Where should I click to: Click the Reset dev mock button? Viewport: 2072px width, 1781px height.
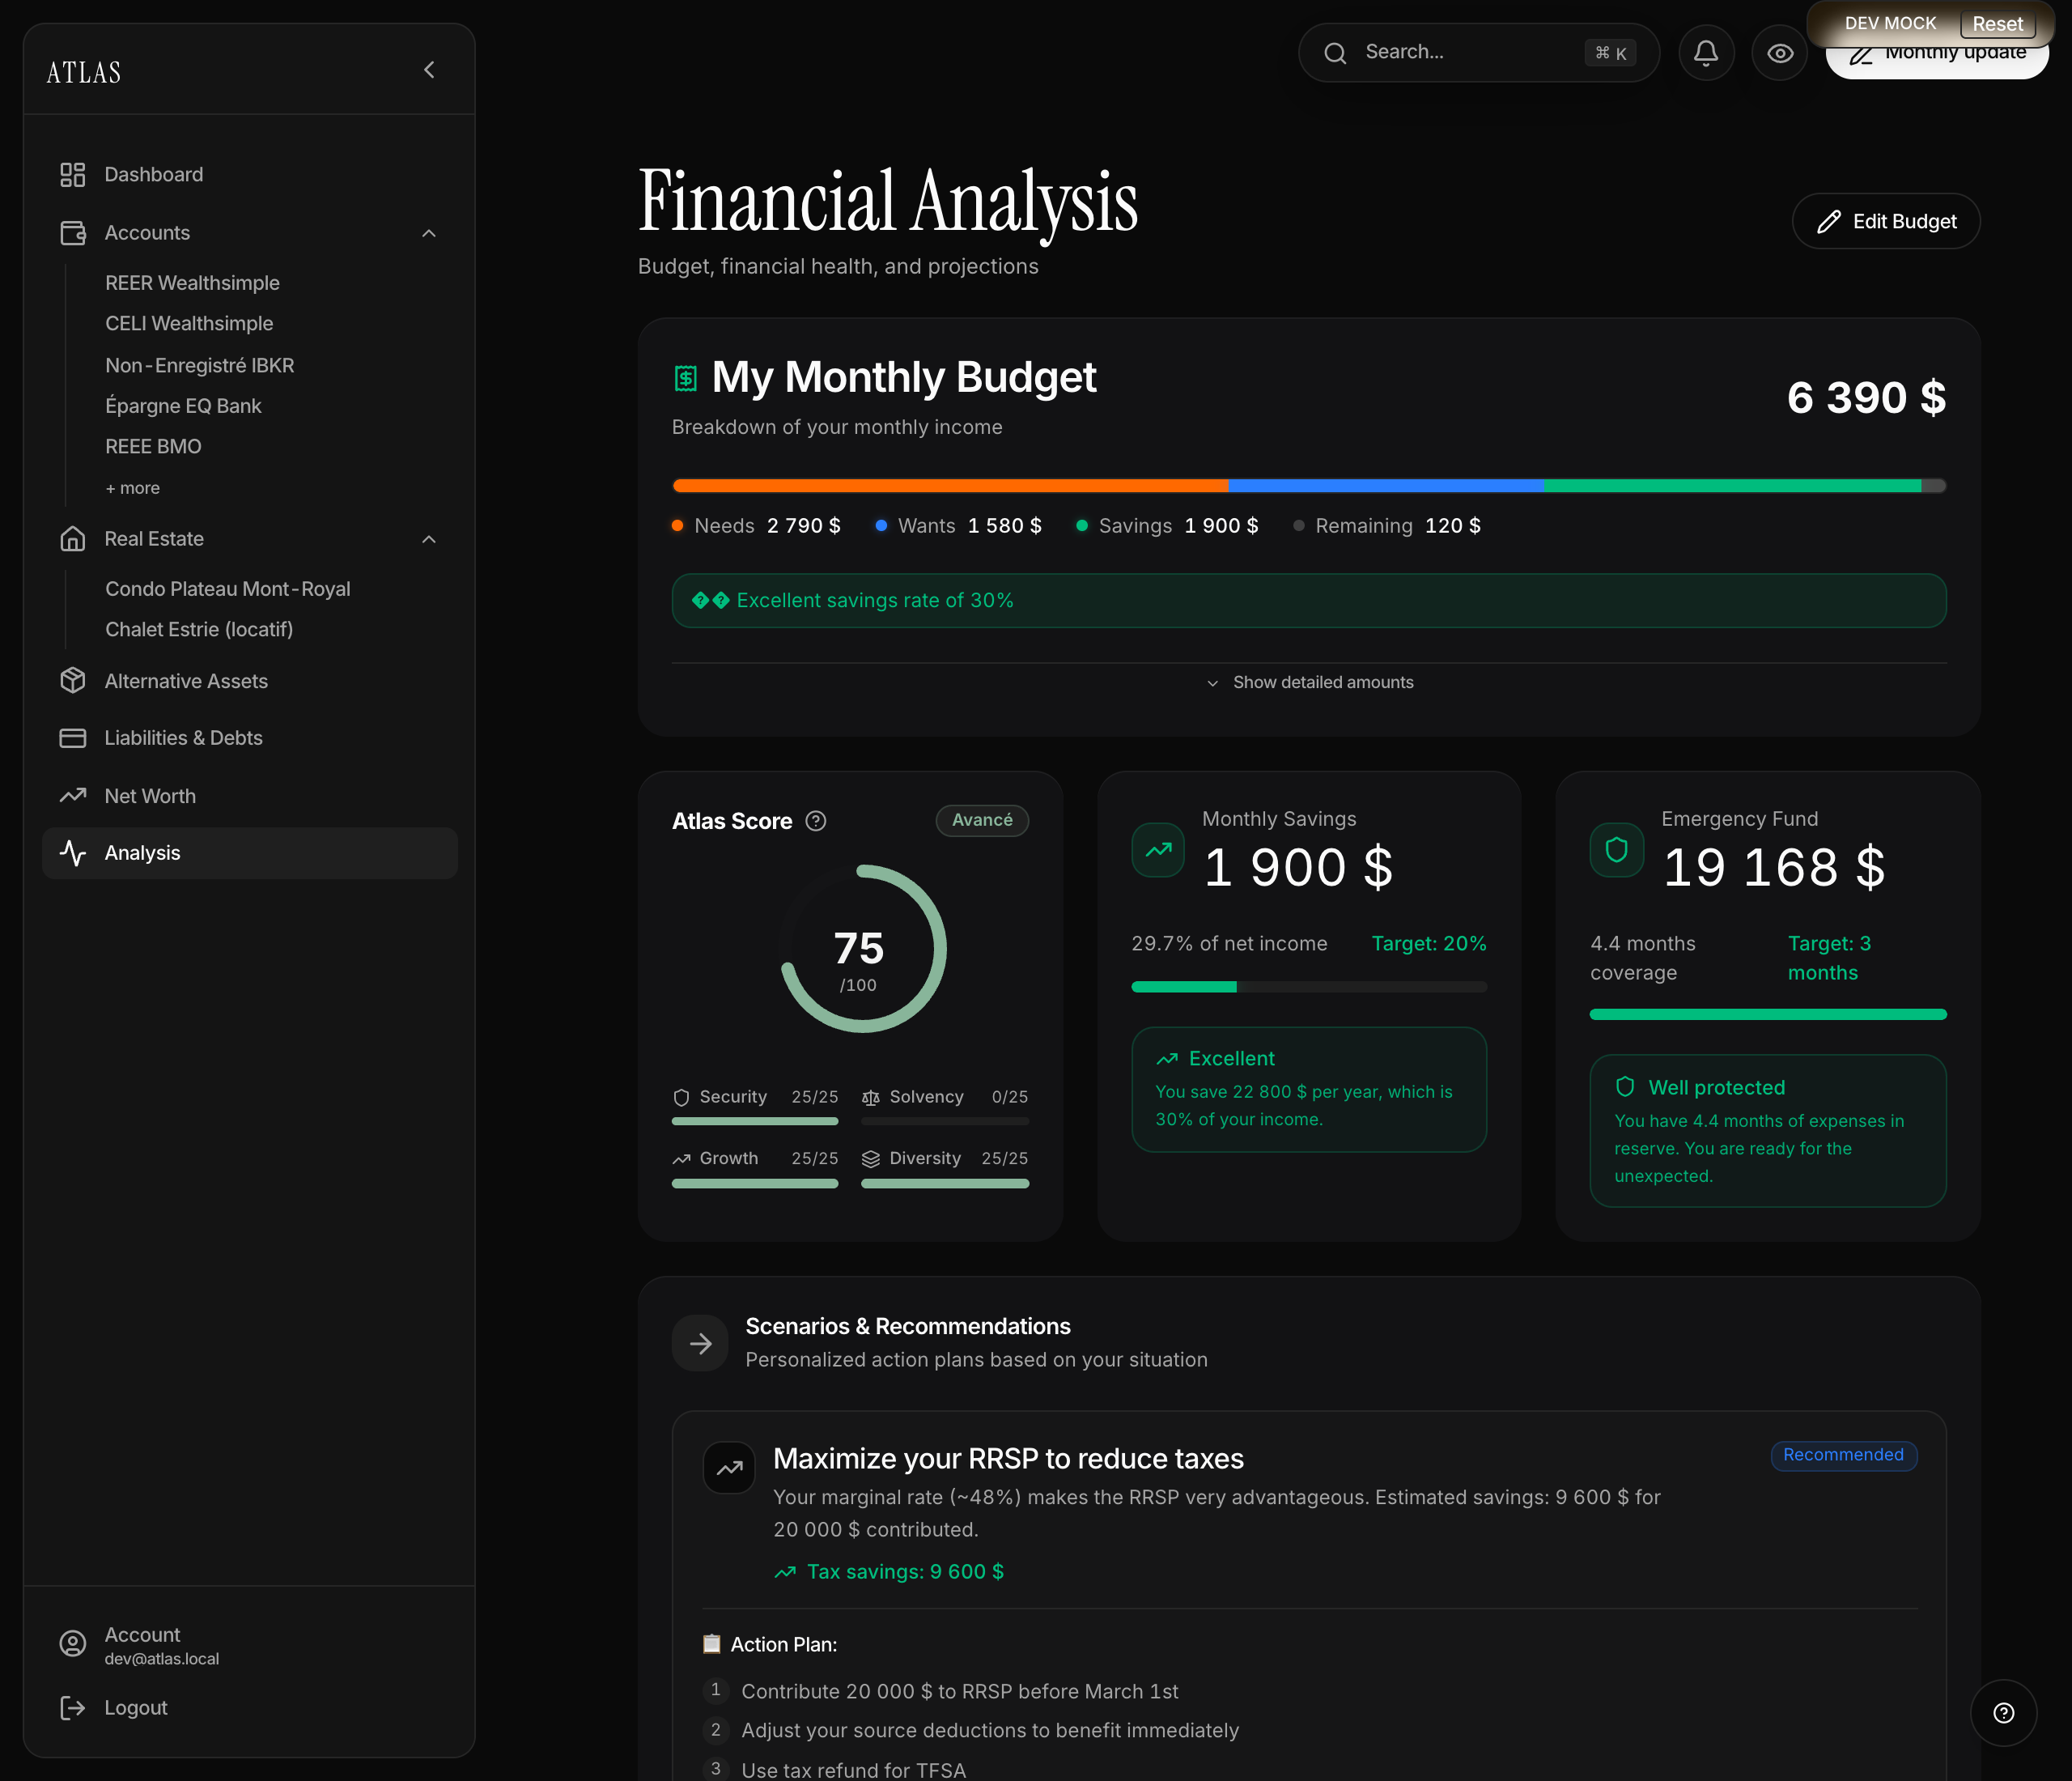(x=1997, y=23)
